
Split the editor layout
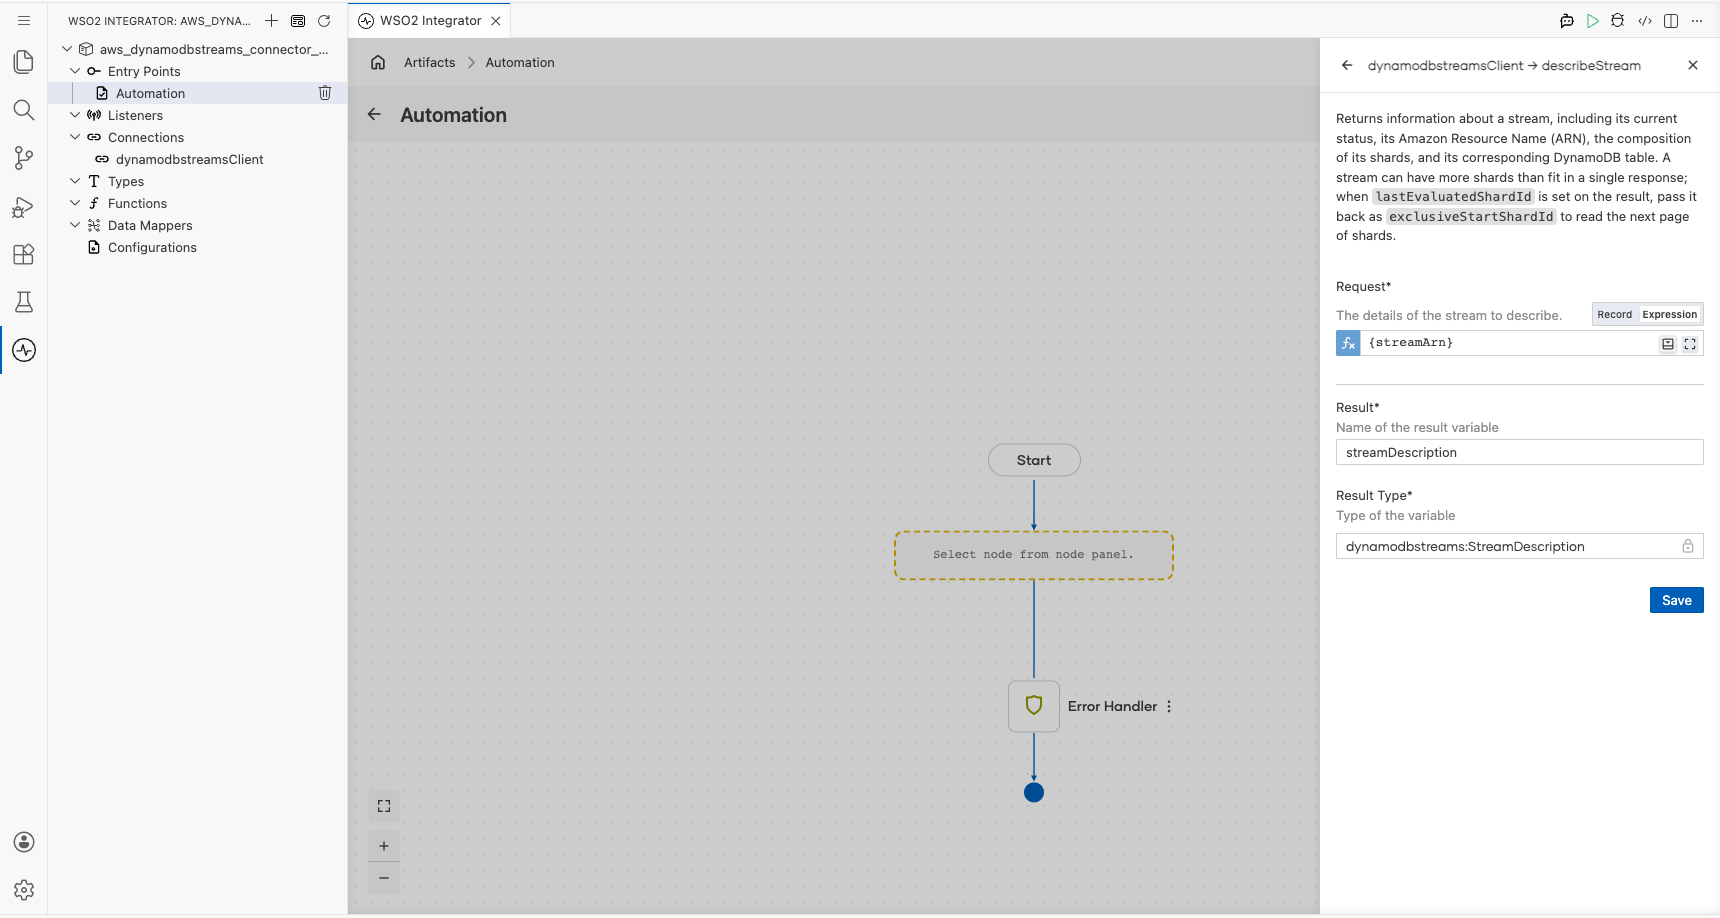pos(1671,20)
